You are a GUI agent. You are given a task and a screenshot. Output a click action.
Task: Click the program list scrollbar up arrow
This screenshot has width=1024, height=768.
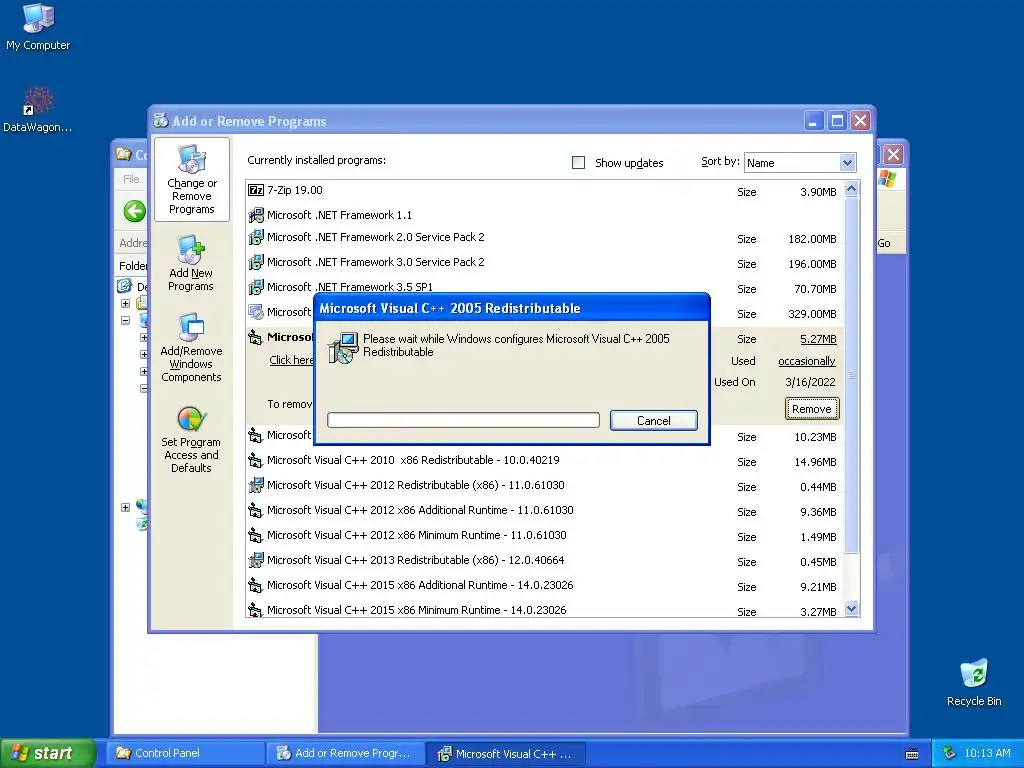851,189
